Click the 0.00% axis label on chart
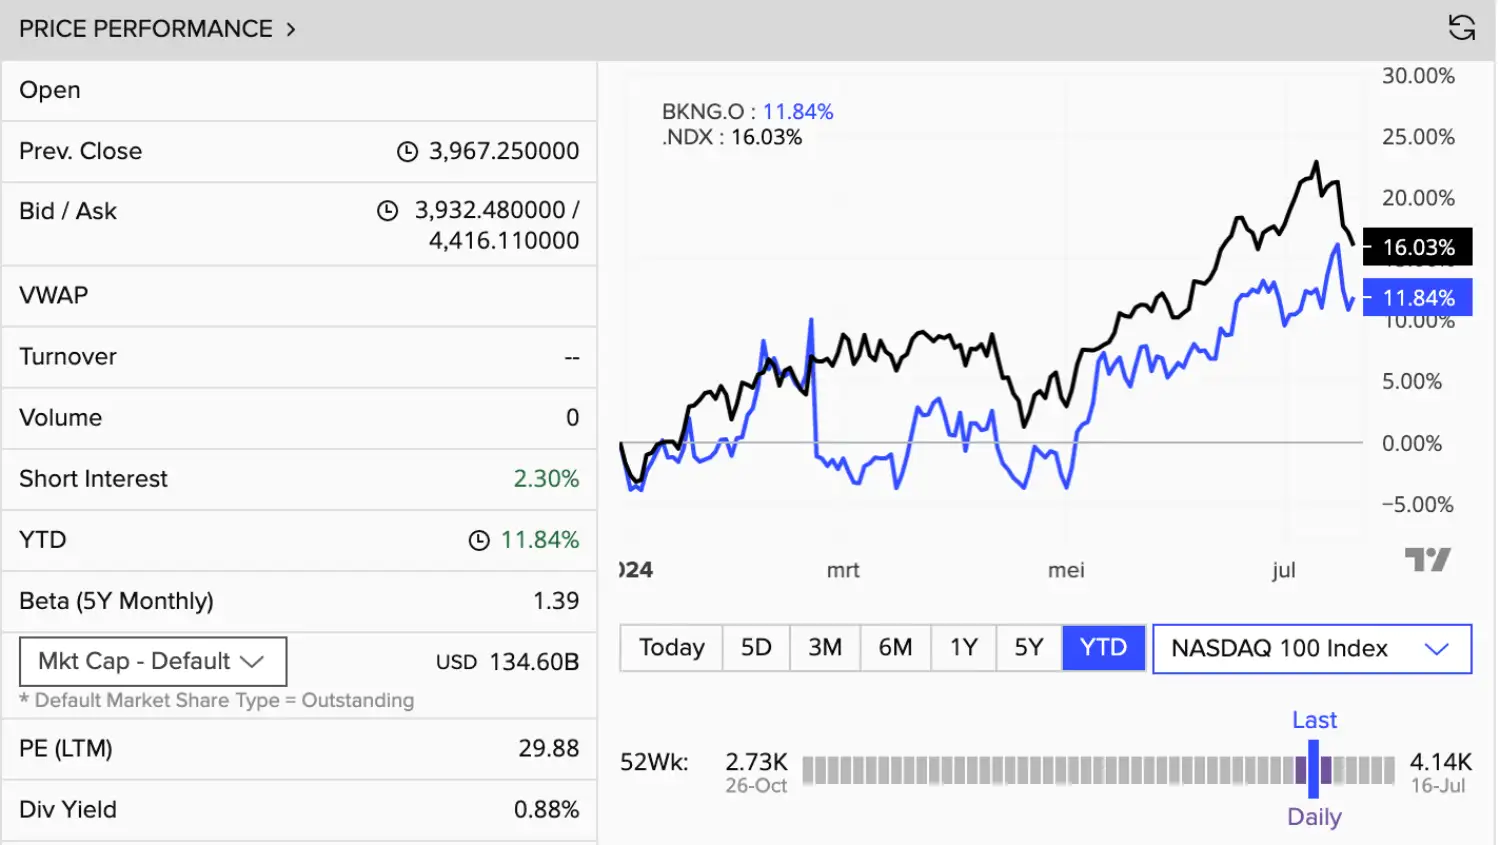 tap(1412, 443)
